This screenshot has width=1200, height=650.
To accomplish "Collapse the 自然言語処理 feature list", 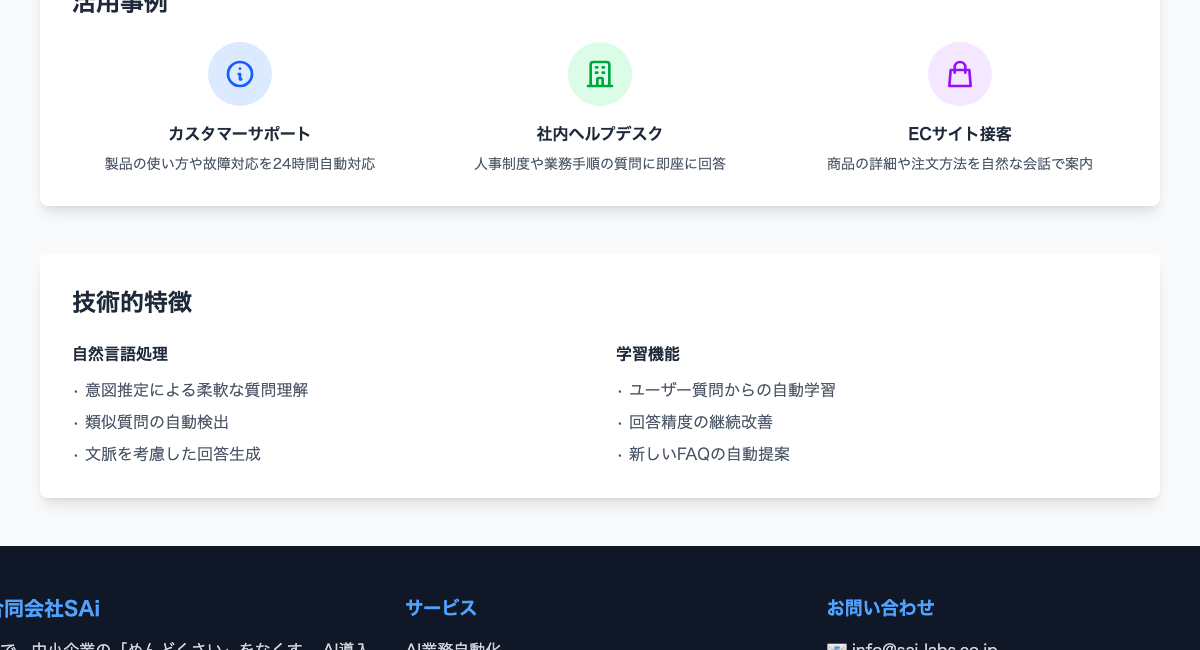I will click(120, 354).
